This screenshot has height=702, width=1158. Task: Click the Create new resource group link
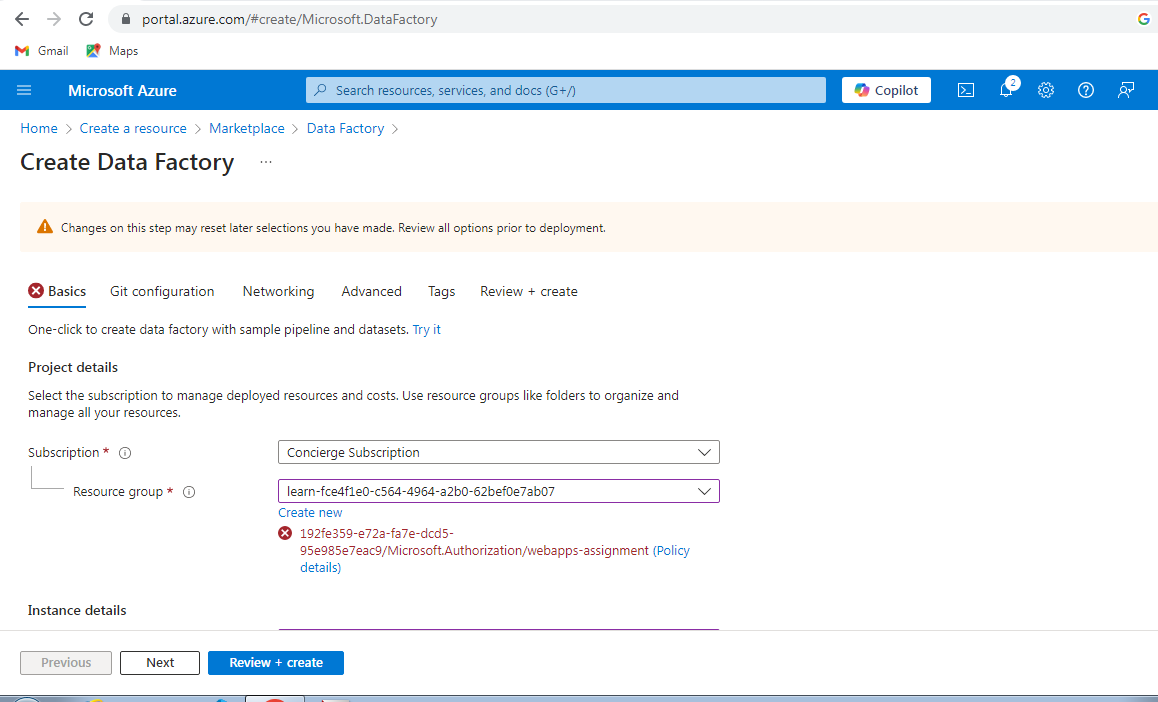click(310, 512)
